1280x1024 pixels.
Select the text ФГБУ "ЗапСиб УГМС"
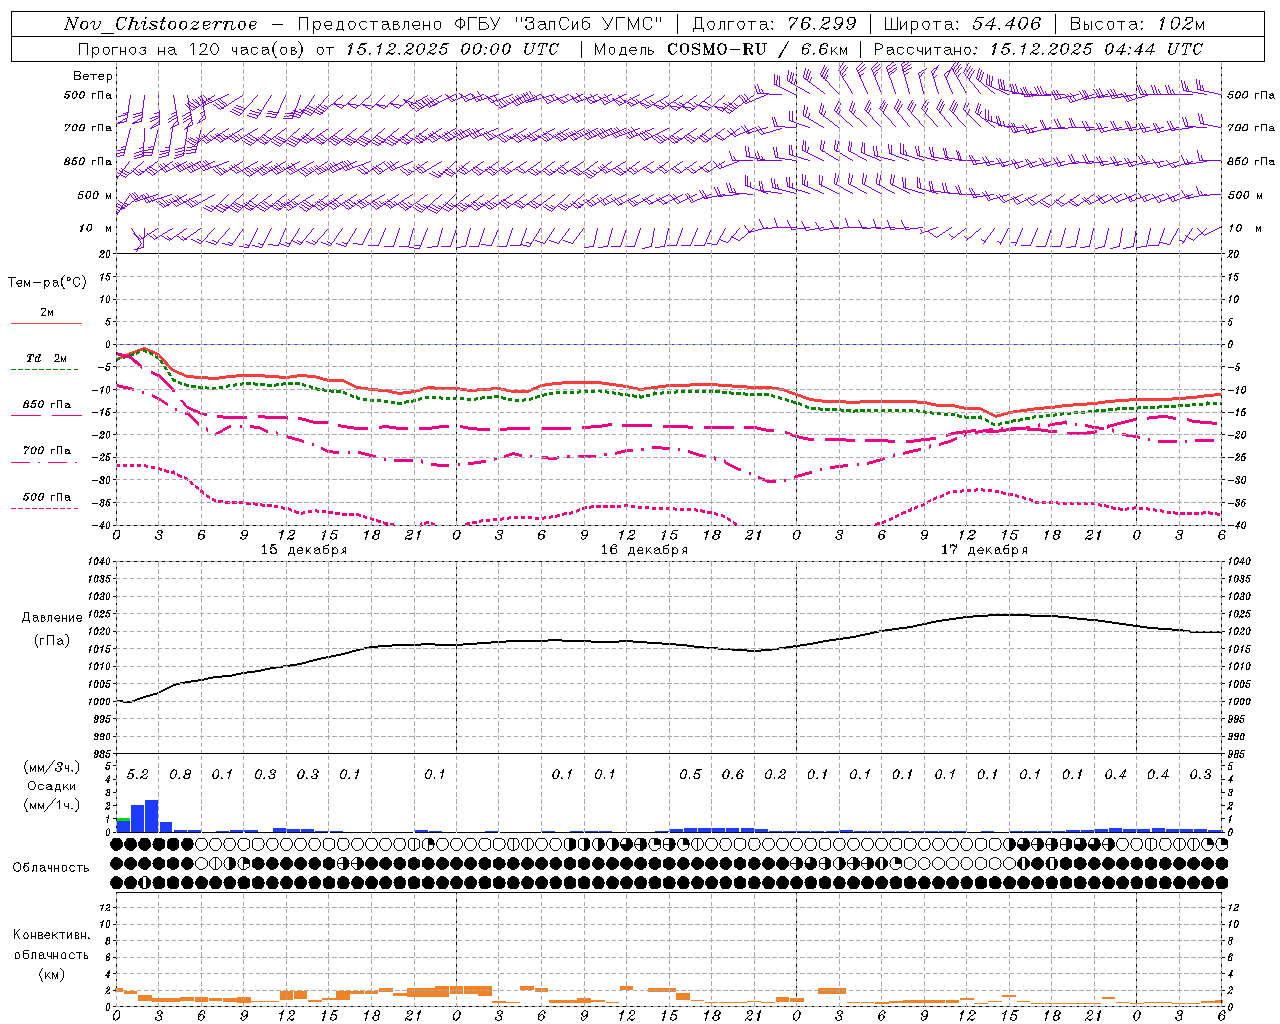(559, 24)
